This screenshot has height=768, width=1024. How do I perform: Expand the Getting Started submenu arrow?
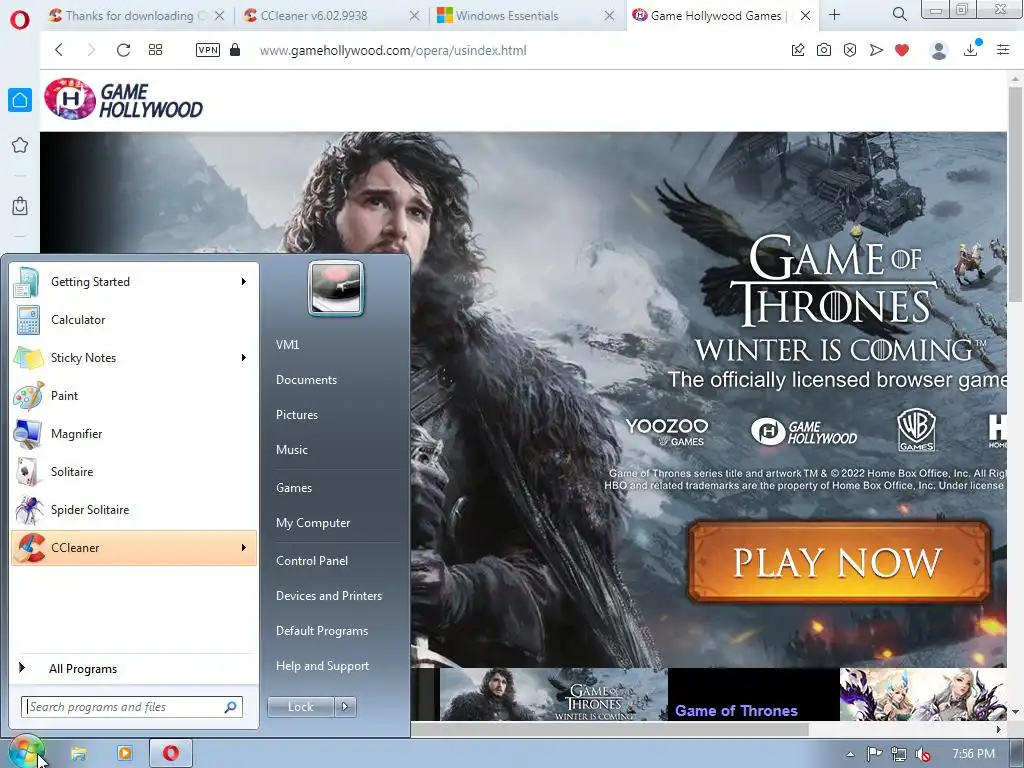[244, 281]
